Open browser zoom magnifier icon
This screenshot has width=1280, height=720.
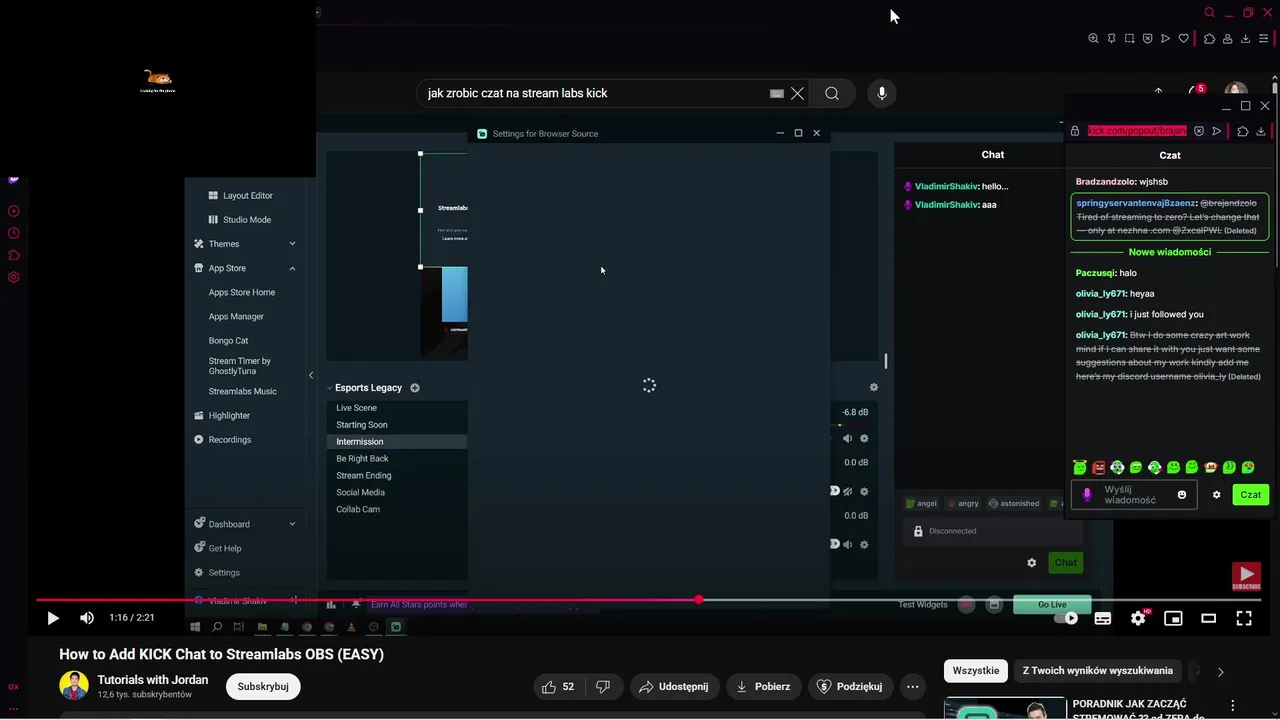click(x=1093, y=39)
